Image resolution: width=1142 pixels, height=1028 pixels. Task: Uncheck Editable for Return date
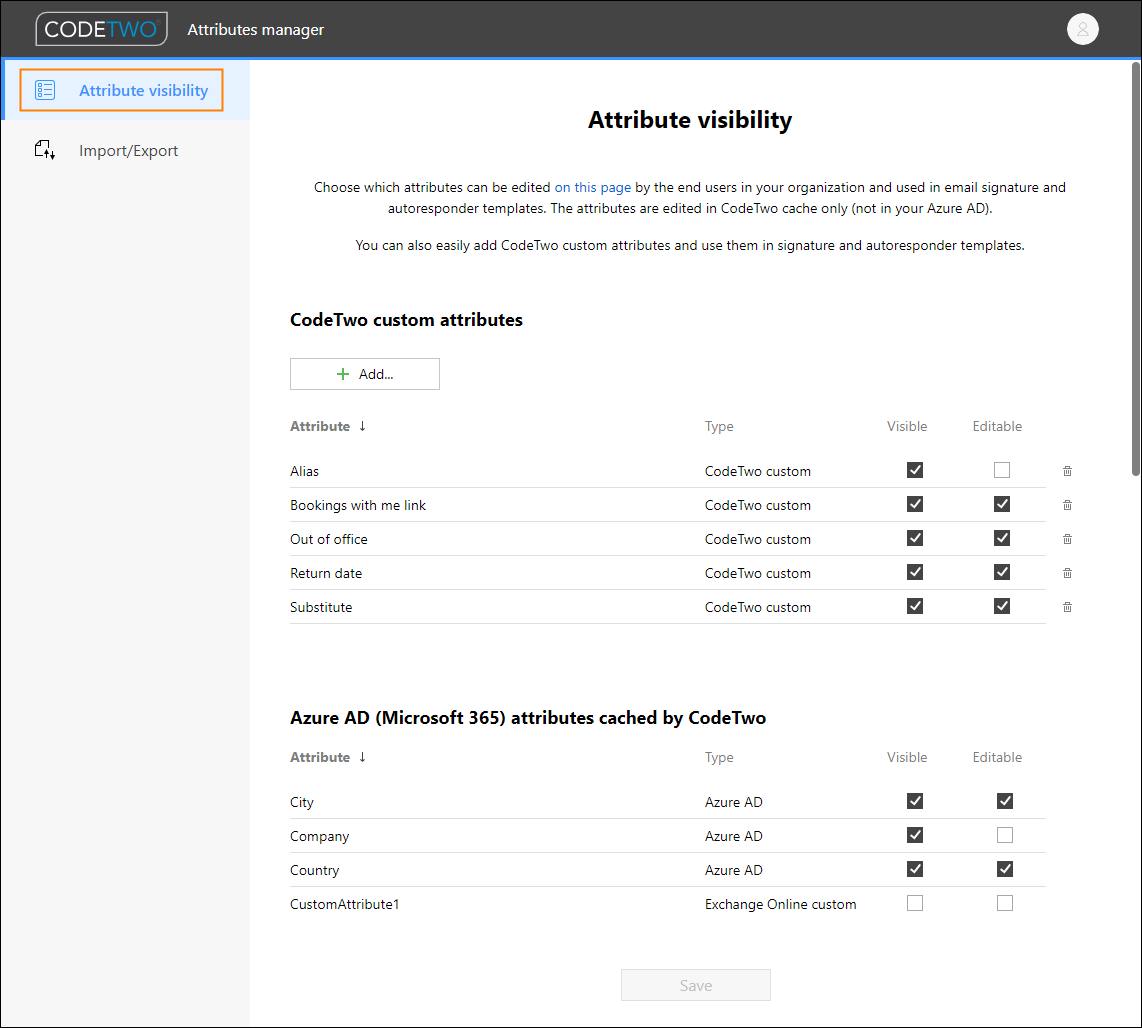pyautogui.click(x=1002, y=572)
